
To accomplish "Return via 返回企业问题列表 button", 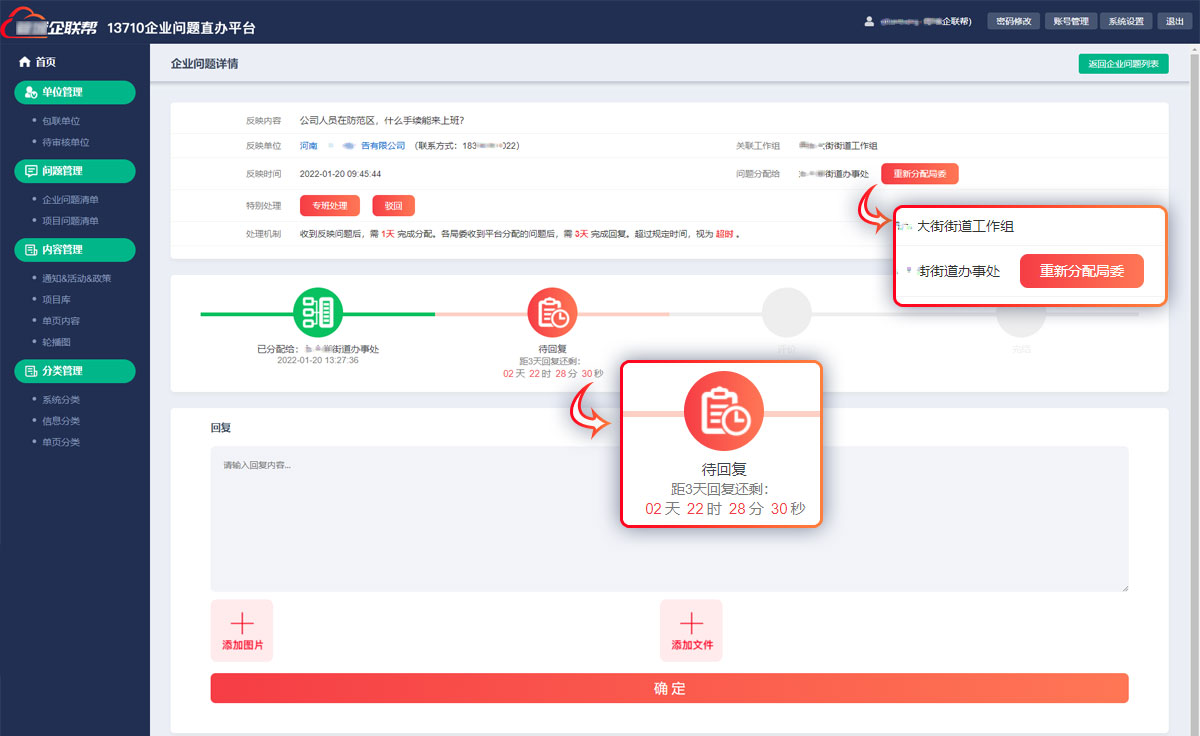I will click(x=1123, y=64).
